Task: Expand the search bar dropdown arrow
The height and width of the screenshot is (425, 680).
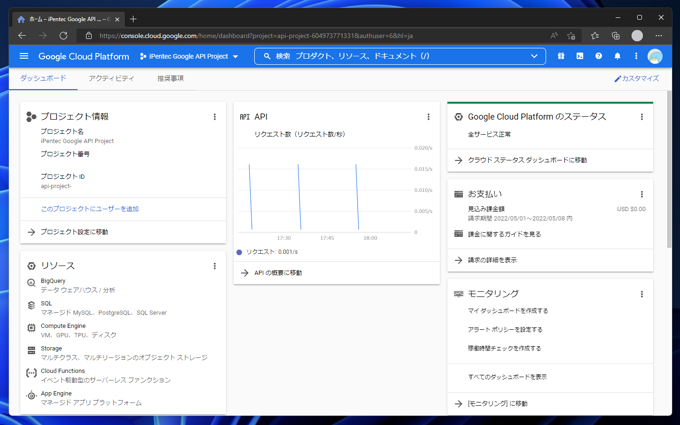Action: (534, 56)
